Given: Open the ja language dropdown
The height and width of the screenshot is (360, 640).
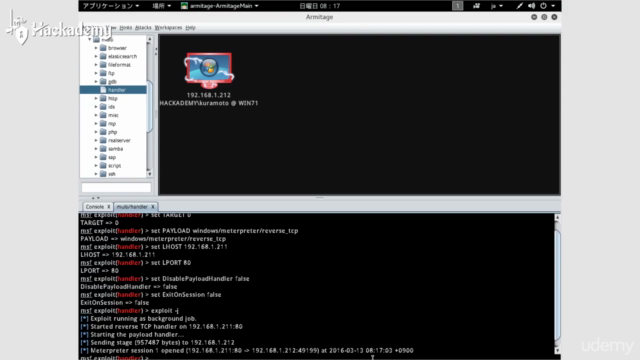Looking at the screenshot, I should [497, 6].
